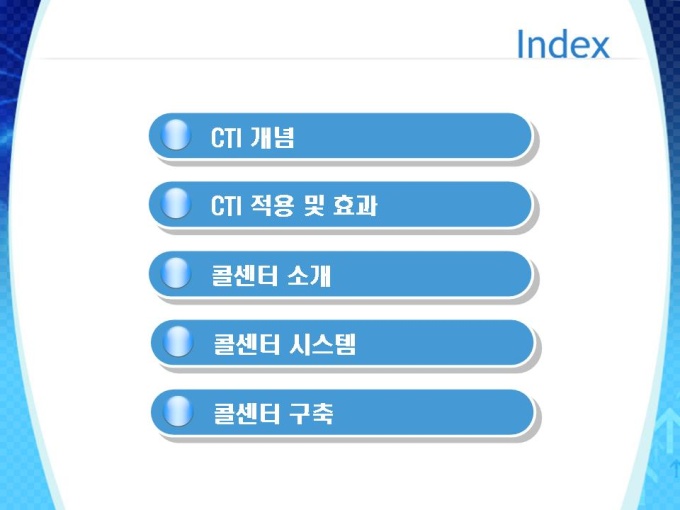Click the word 효과 in the second bar
This screenshot has width=680, height=510.
[x=355, y=205]
